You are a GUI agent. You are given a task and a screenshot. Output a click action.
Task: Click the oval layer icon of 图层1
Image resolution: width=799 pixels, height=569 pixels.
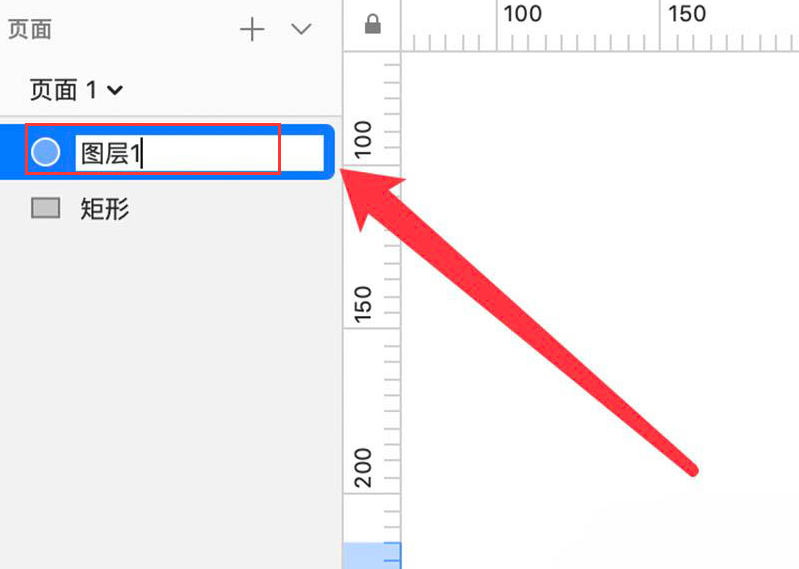point(45,152)
